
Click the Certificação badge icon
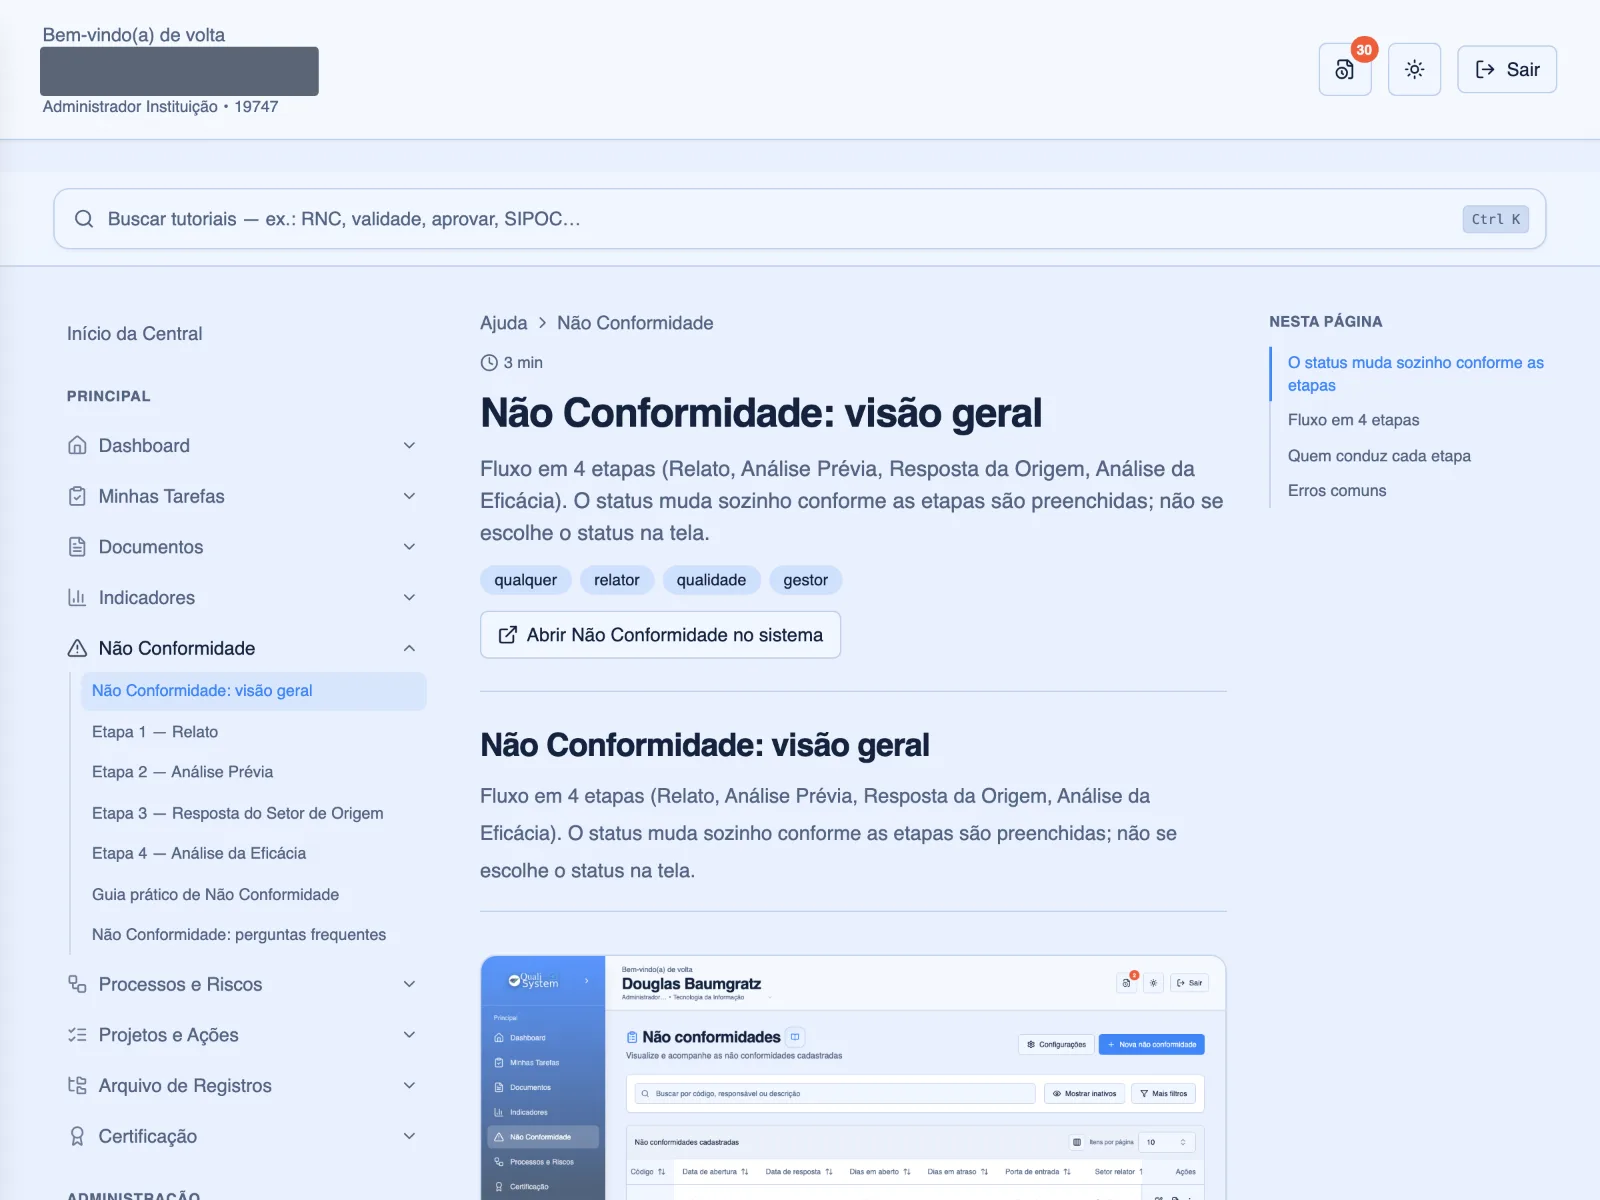[77, 1136]
